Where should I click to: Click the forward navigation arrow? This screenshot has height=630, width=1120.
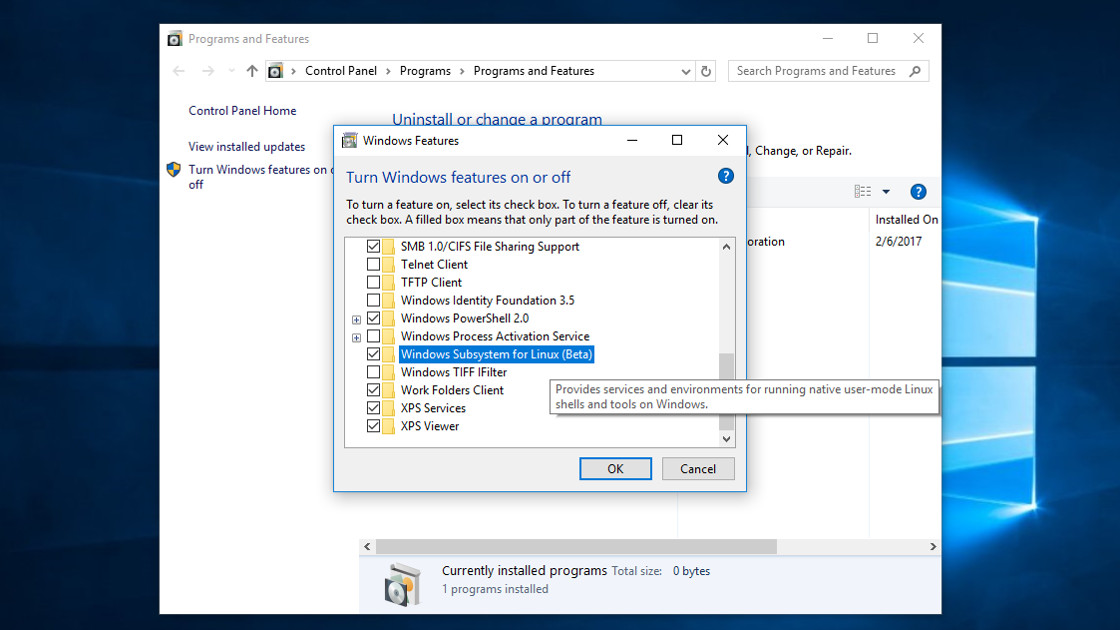click(x=208, y=71)
